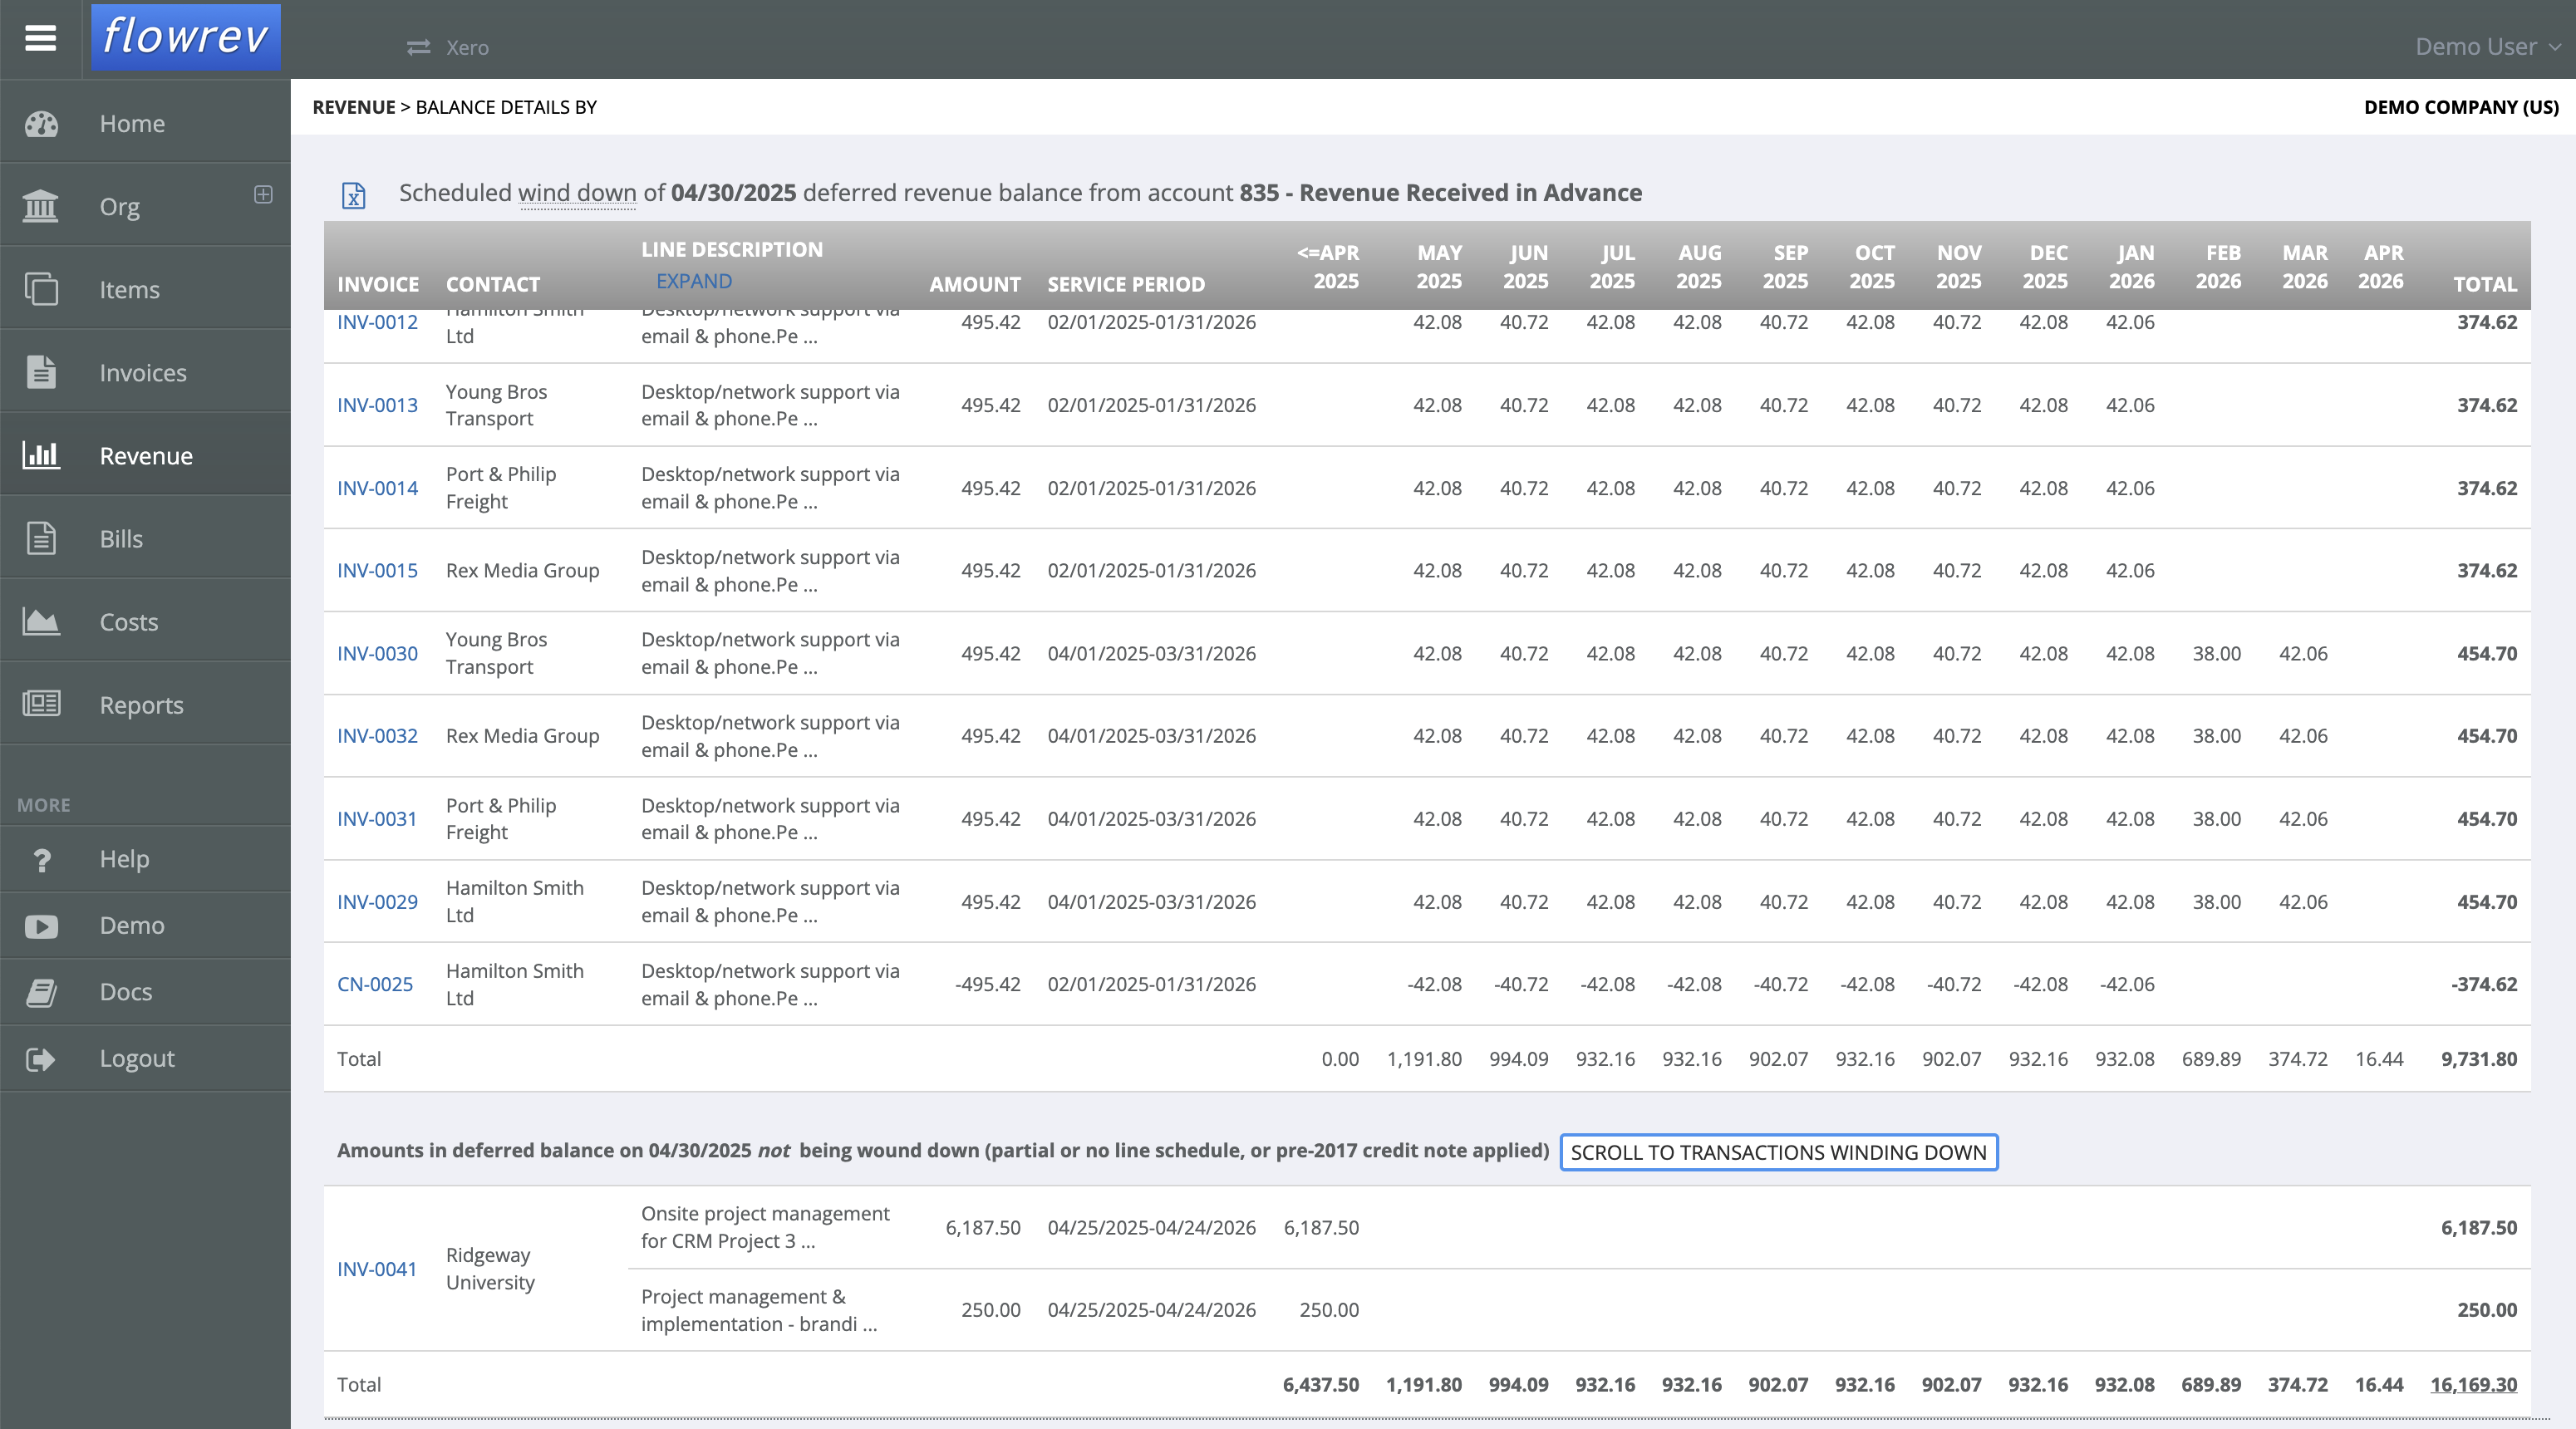The image size is (2576, 1429).
Task: Click SCROLL TO TRANSACTIONS WINDING DOWN button
Action: (1779, 1152)
